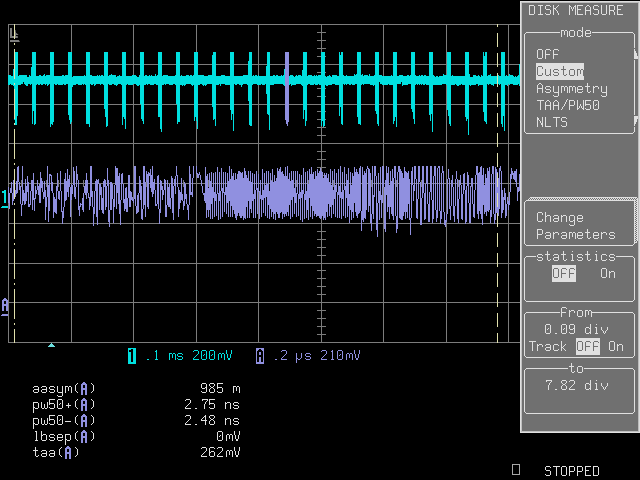Select Custom measurement mode

pos(560,71)
